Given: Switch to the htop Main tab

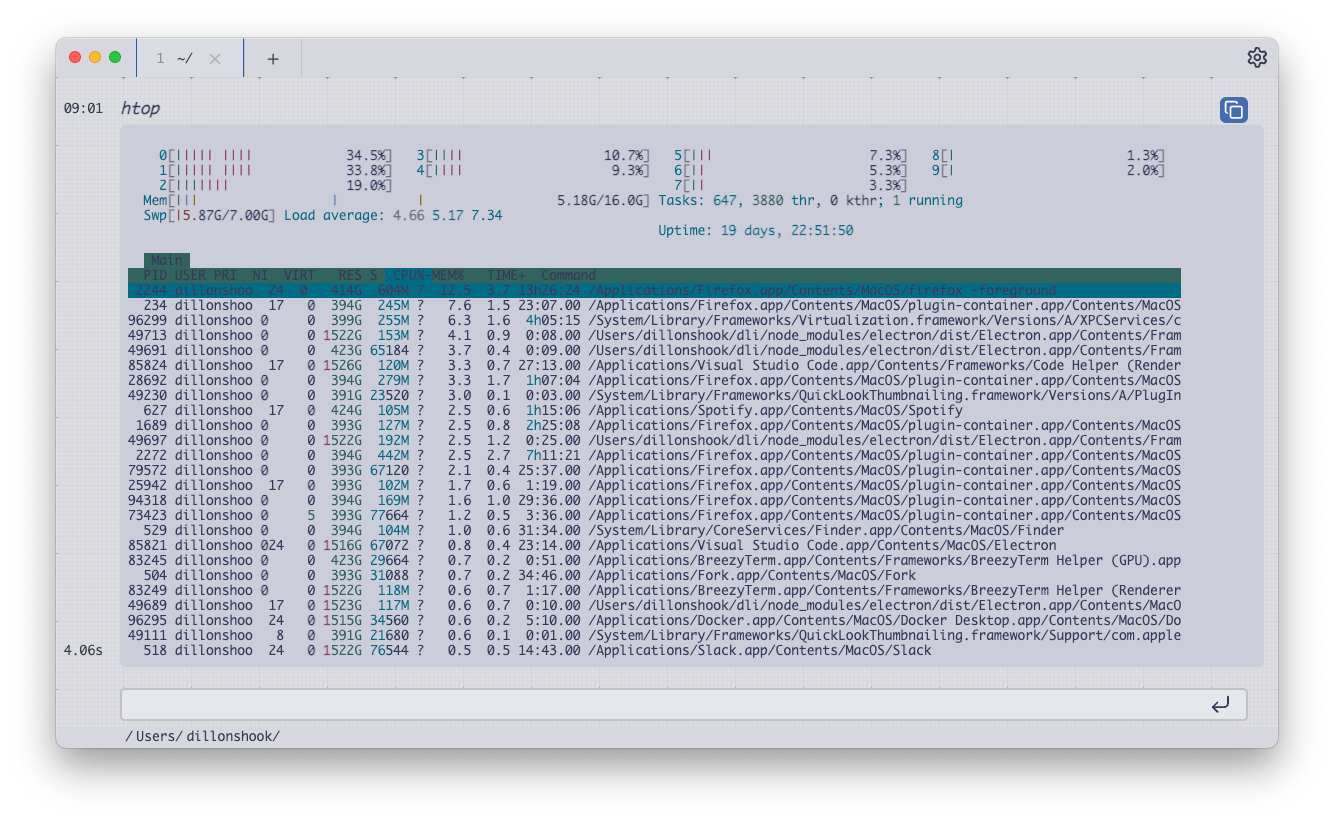Looking at the screenshot, I should pyautogui.click(x=167, y=260).
